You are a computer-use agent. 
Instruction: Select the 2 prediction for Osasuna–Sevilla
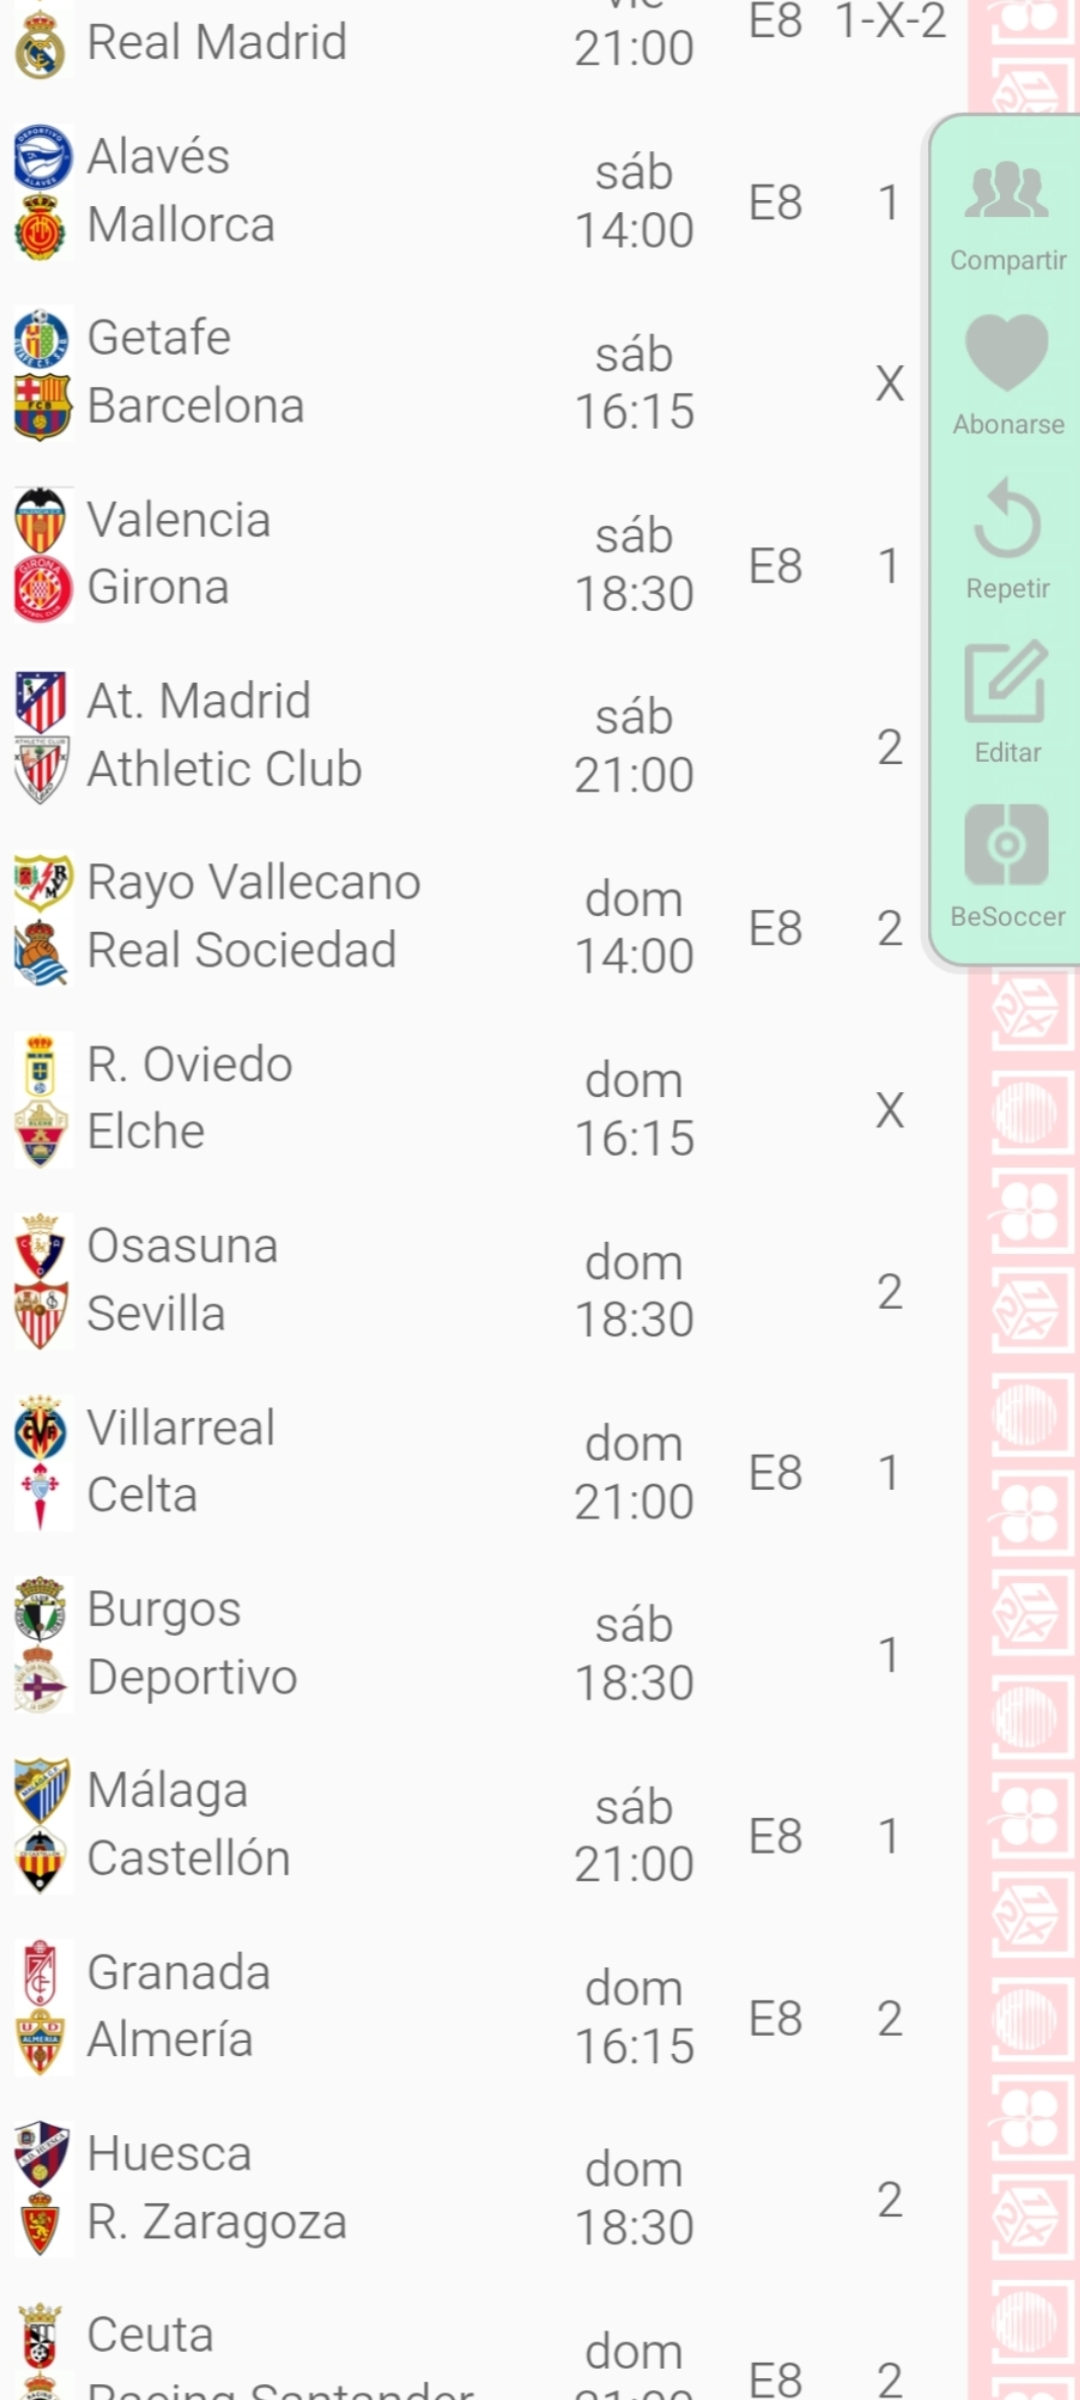(889, 1292)
